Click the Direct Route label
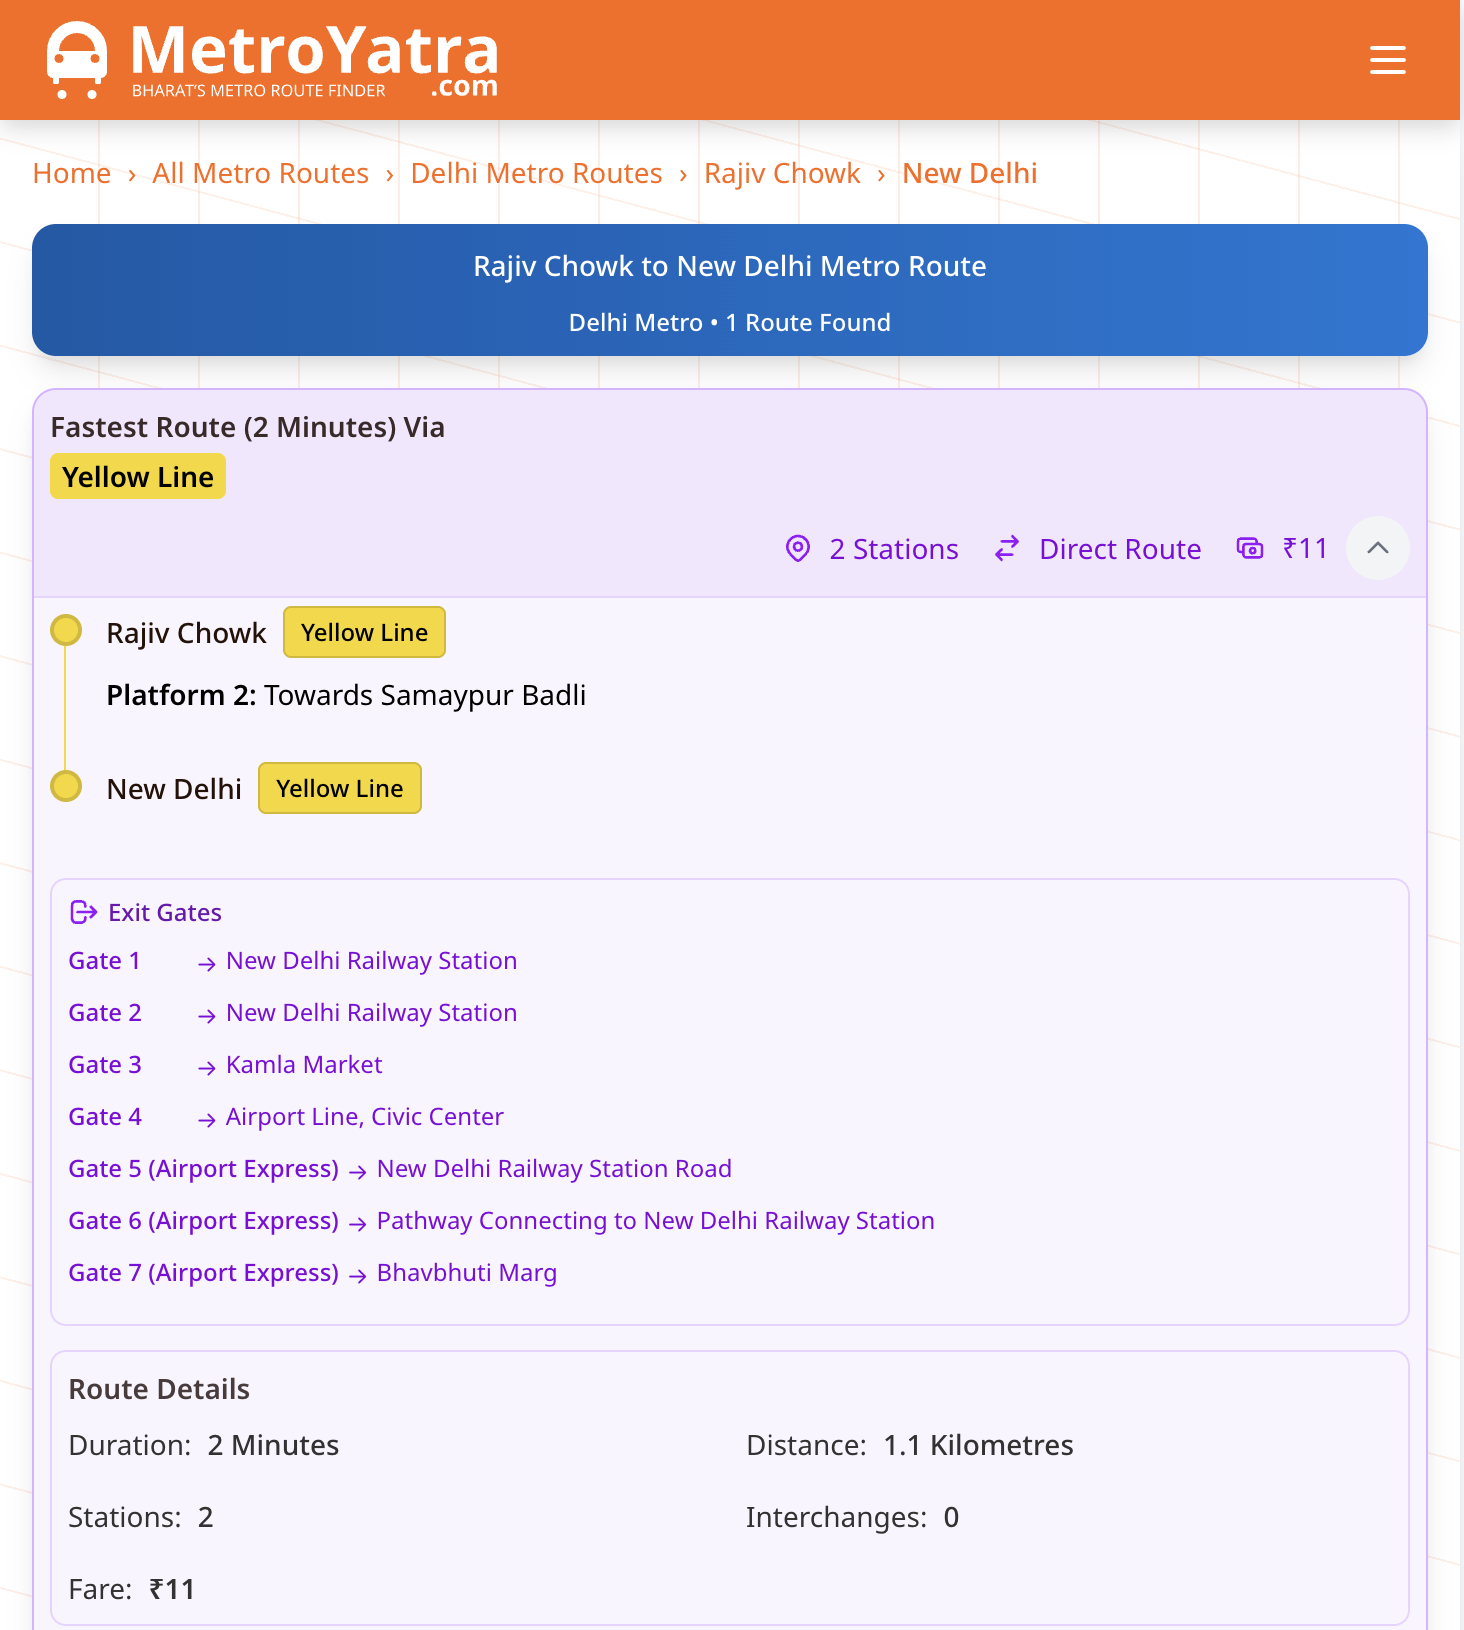The height and width of the screenshot is (1630, 1464). pos(1120,549)
